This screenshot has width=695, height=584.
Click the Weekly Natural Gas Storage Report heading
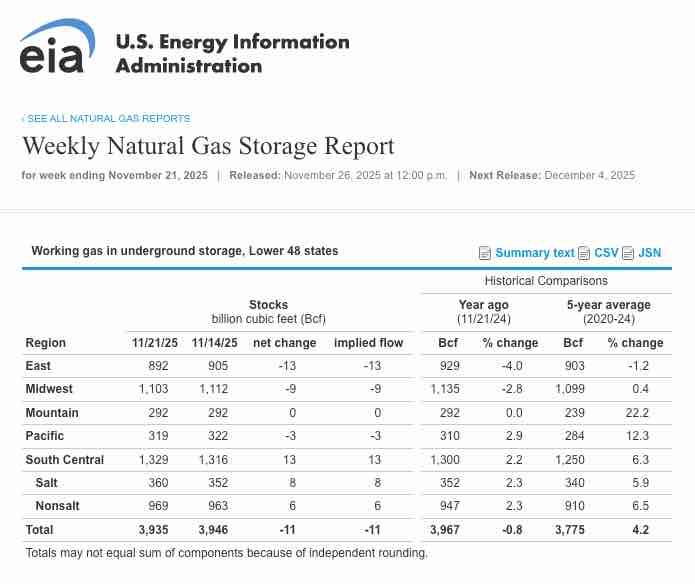point(208,146)
